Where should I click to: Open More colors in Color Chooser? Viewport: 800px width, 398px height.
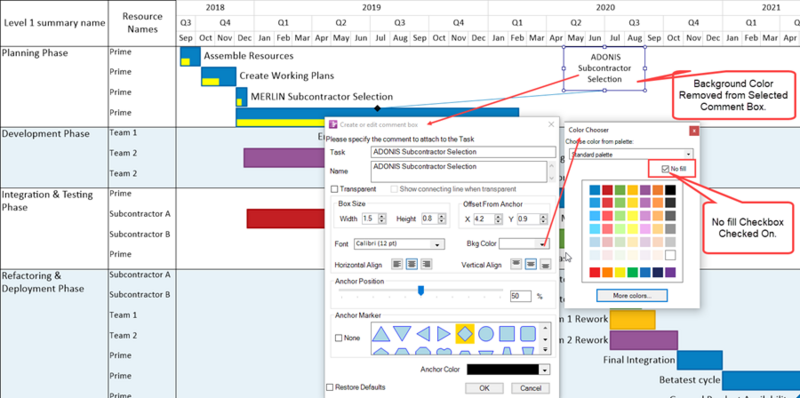[x=632, y=295]
